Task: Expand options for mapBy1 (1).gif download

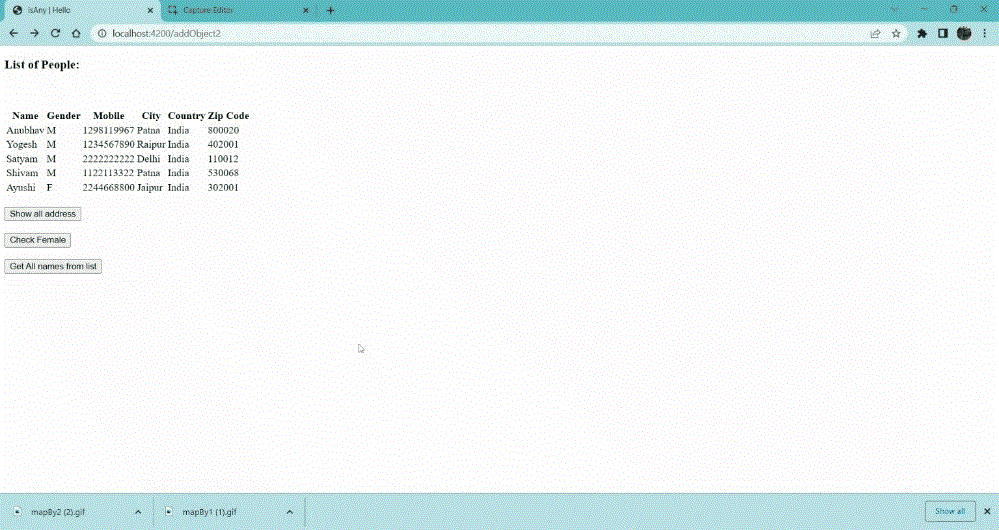Action: tap(290, 512)
